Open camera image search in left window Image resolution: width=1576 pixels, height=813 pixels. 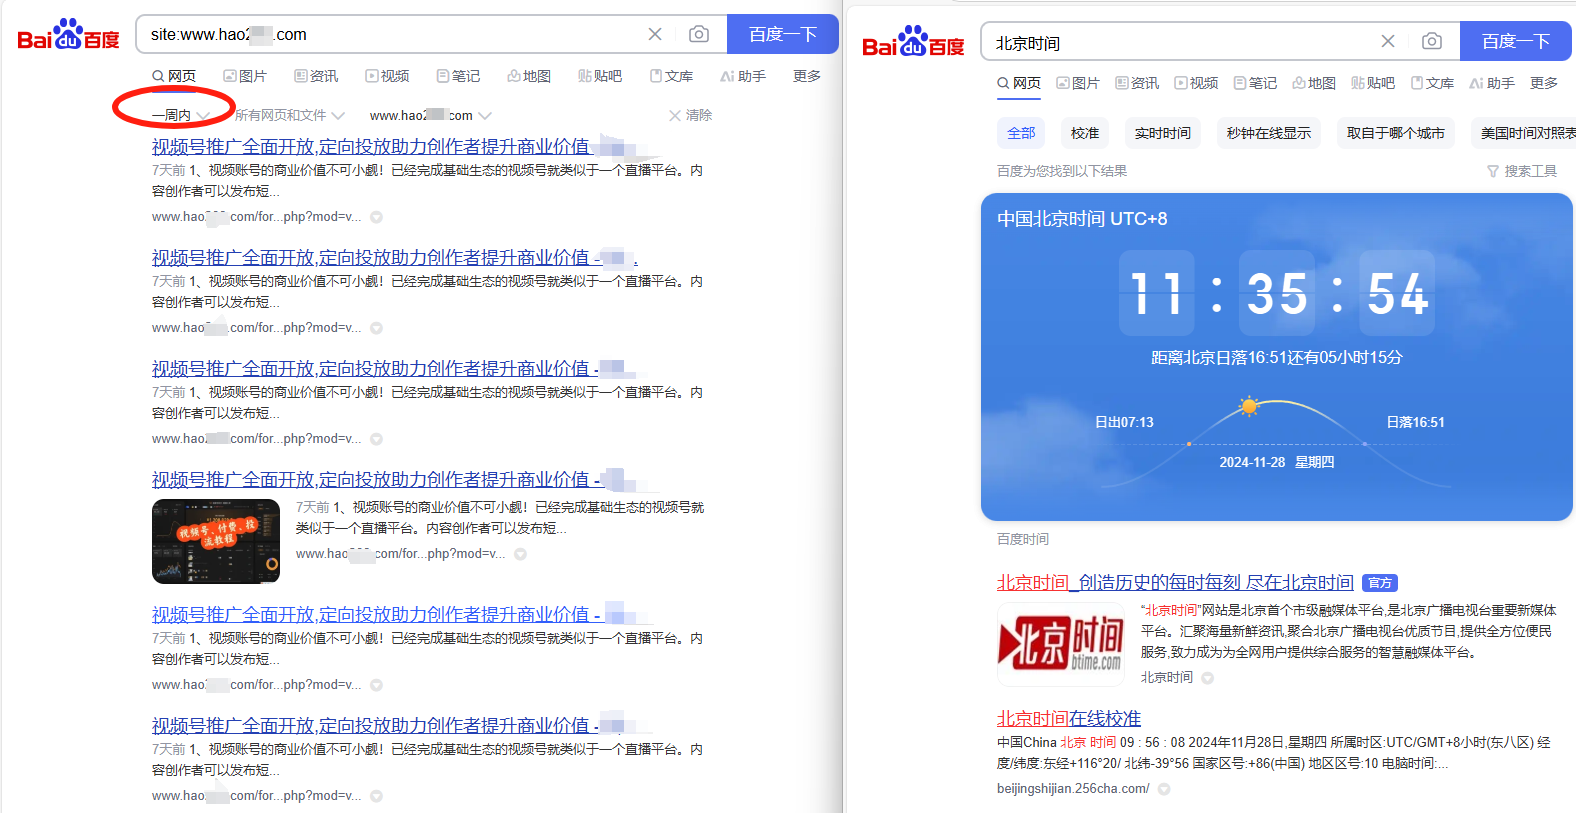tap(699, 34)
